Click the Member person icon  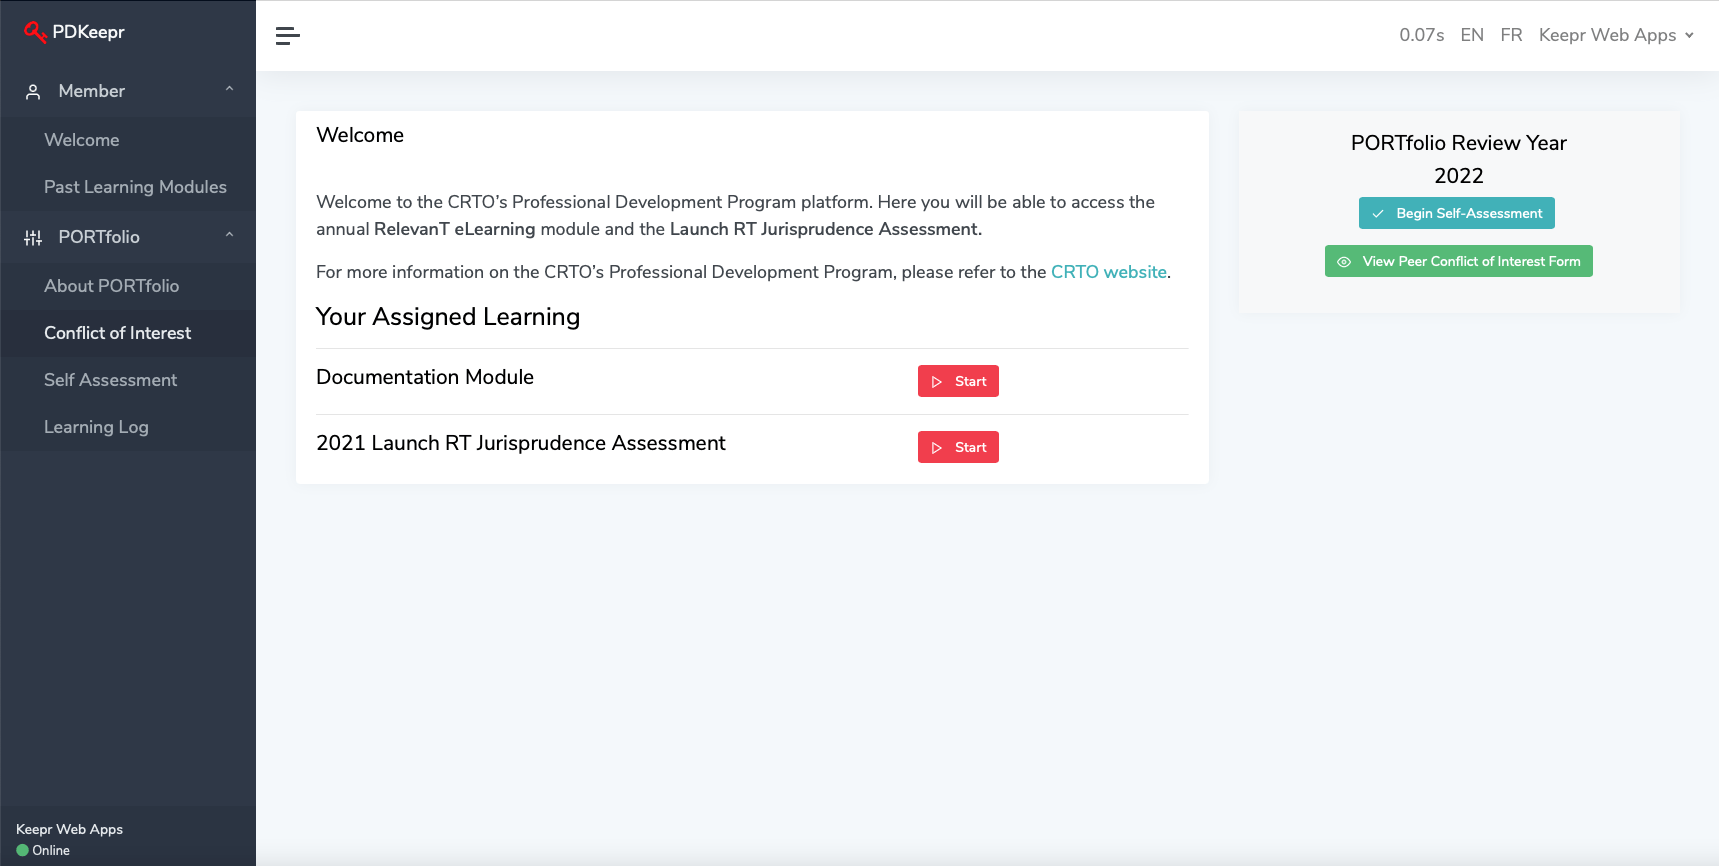[33, 92]
